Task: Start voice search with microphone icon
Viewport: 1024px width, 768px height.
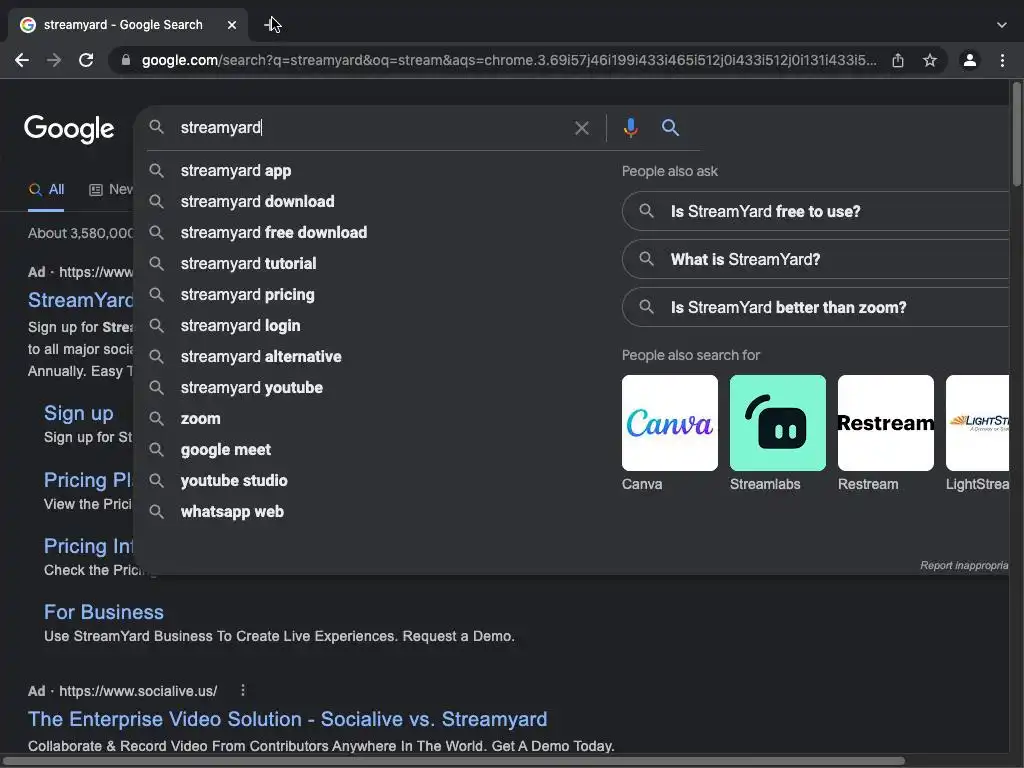Action: 630,127
